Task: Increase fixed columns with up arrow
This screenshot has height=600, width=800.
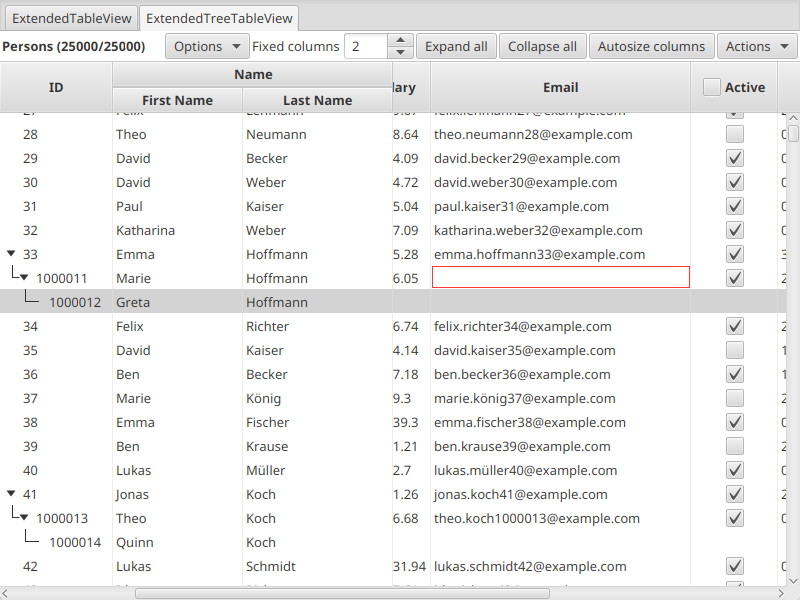Action: coord(401,40)
